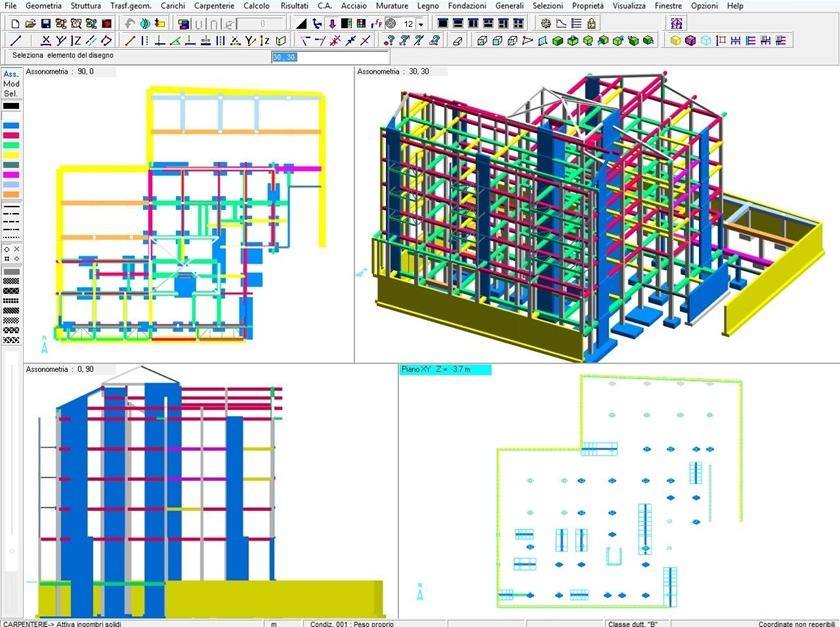The image size is (840, 627).
Task: Open the Fondazioni menu
Action: click(x=466, y=6)
